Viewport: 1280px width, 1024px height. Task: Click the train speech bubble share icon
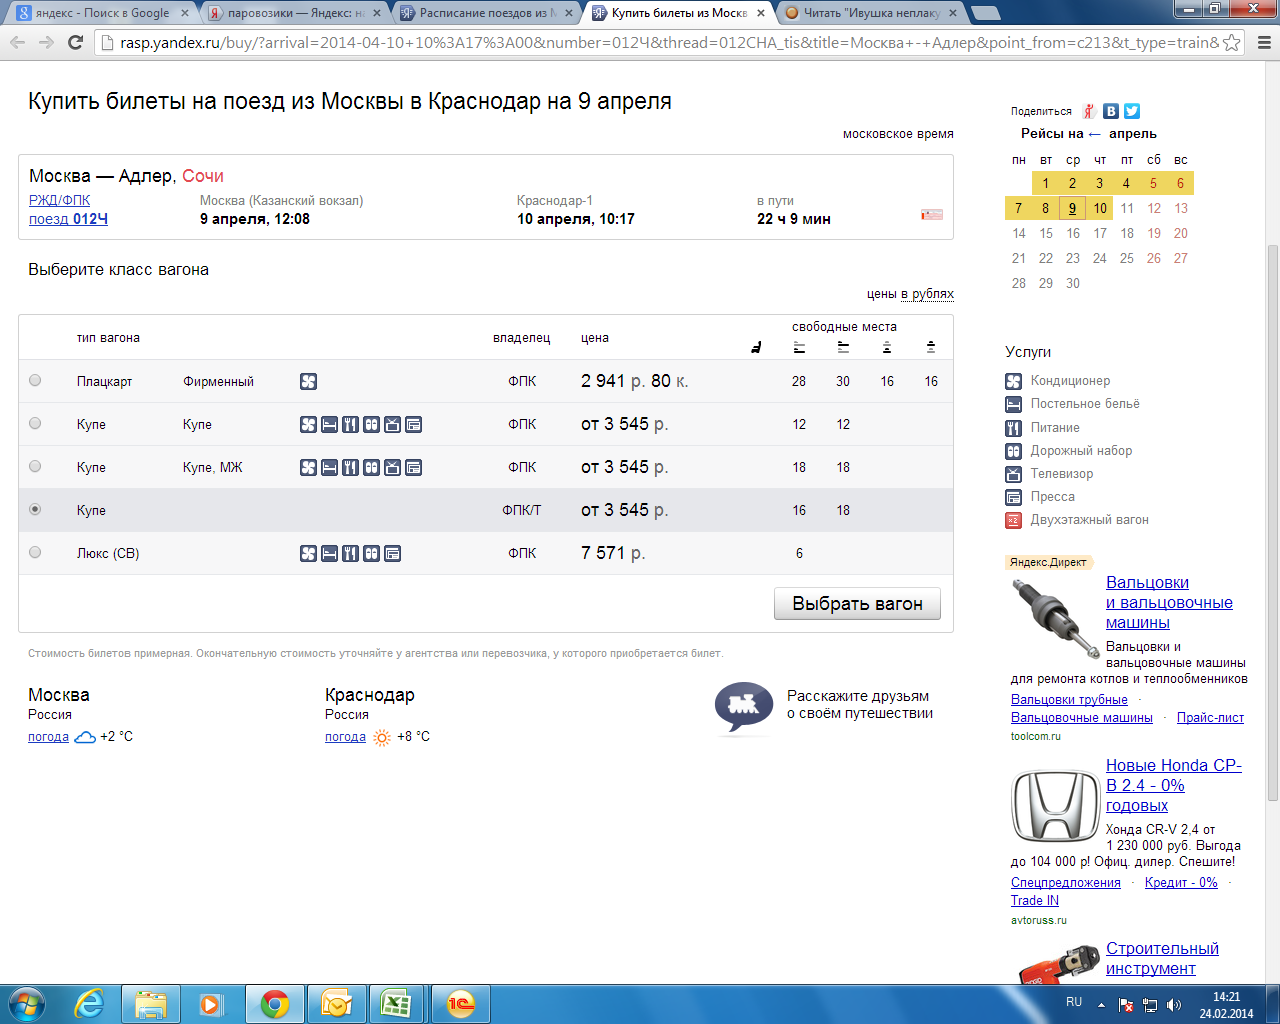click(743, 706)
